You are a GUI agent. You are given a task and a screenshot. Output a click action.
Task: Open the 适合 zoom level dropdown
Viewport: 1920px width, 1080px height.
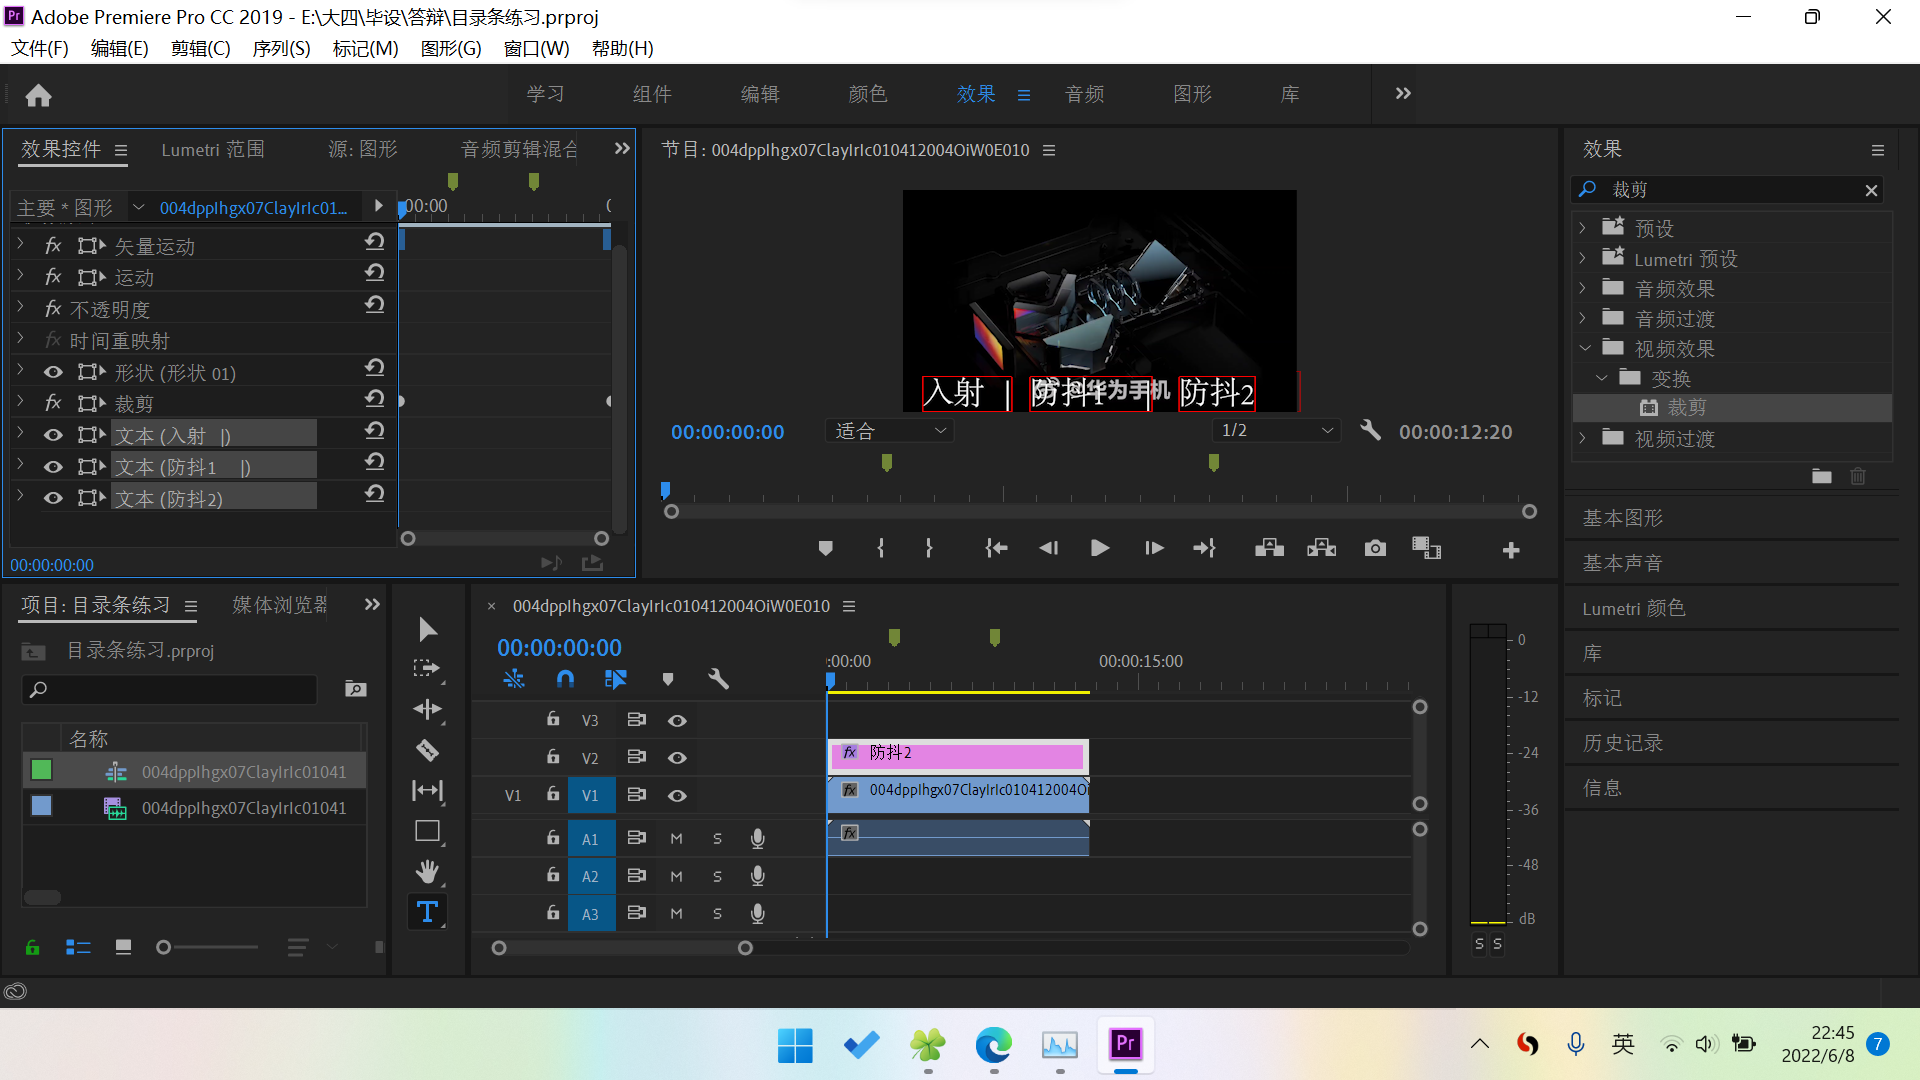pos(890,431)
